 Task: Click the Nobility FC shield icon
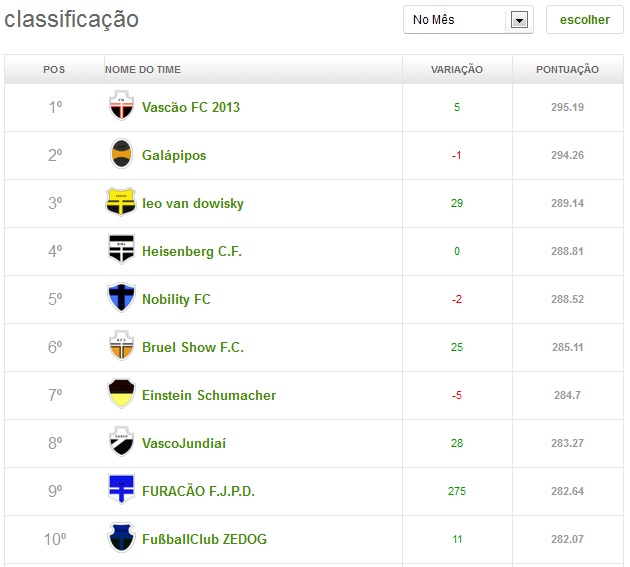point(121,298)
